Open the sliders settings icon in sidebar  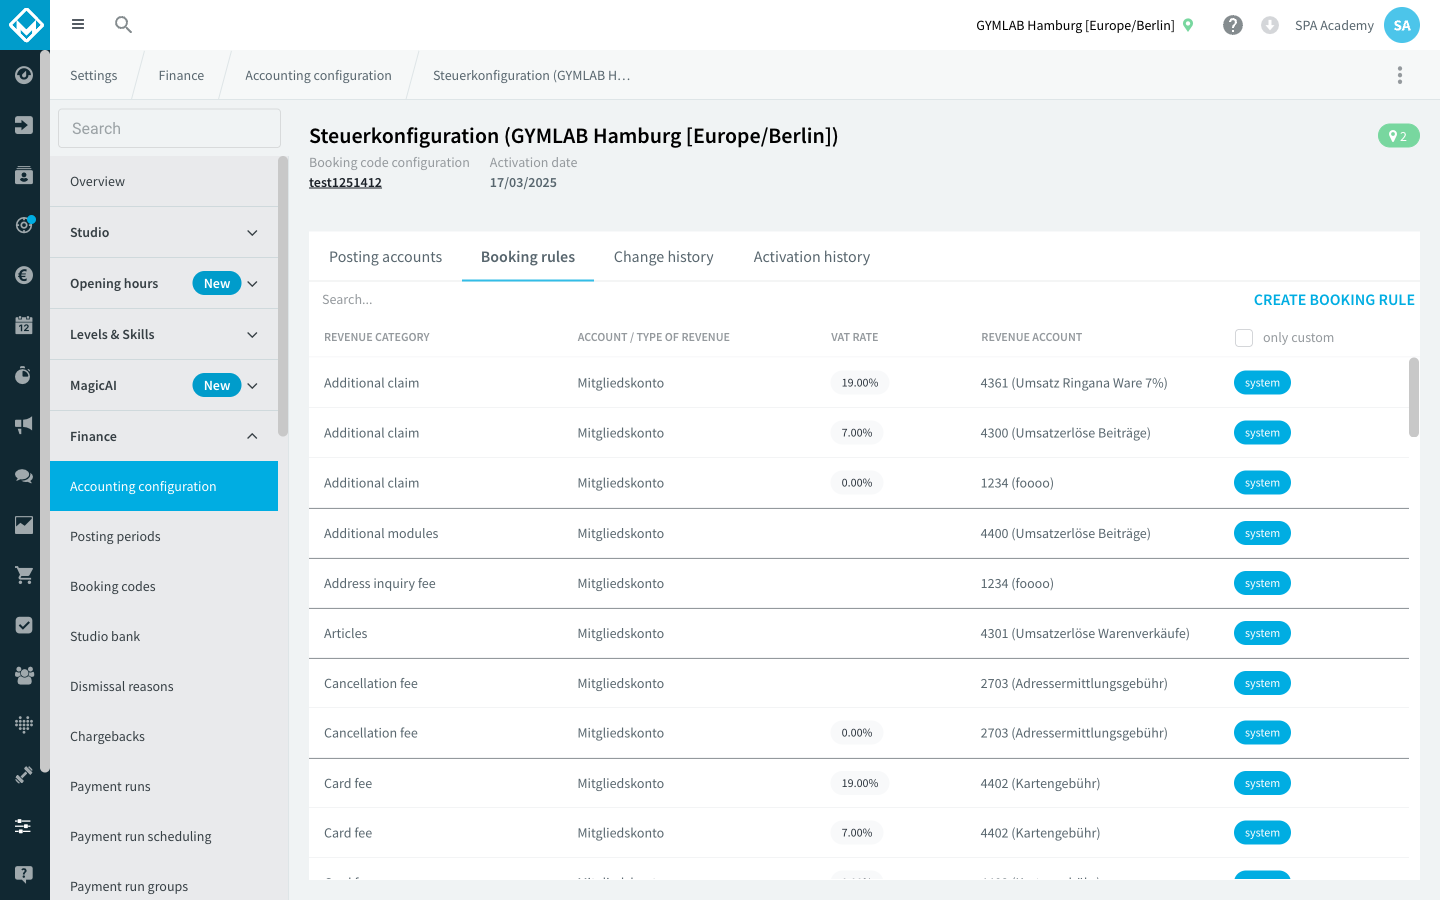pyautogui.click(x=24, y=825)
